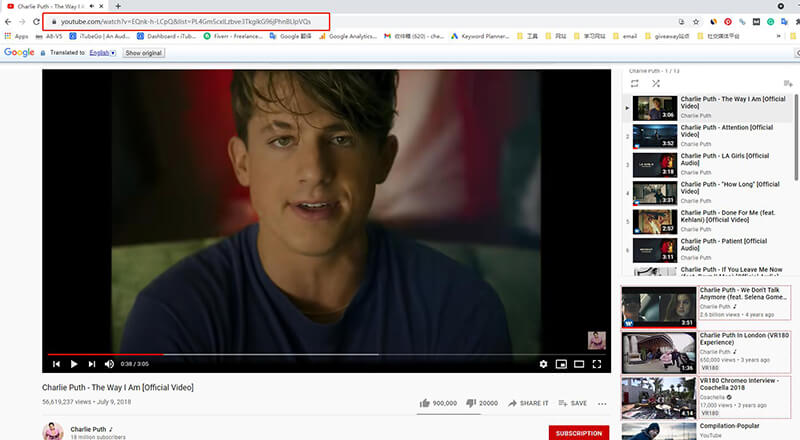800x440 pixels.
Task: Open the Compilation-Popular recommended video
Action: pos(706,431)
